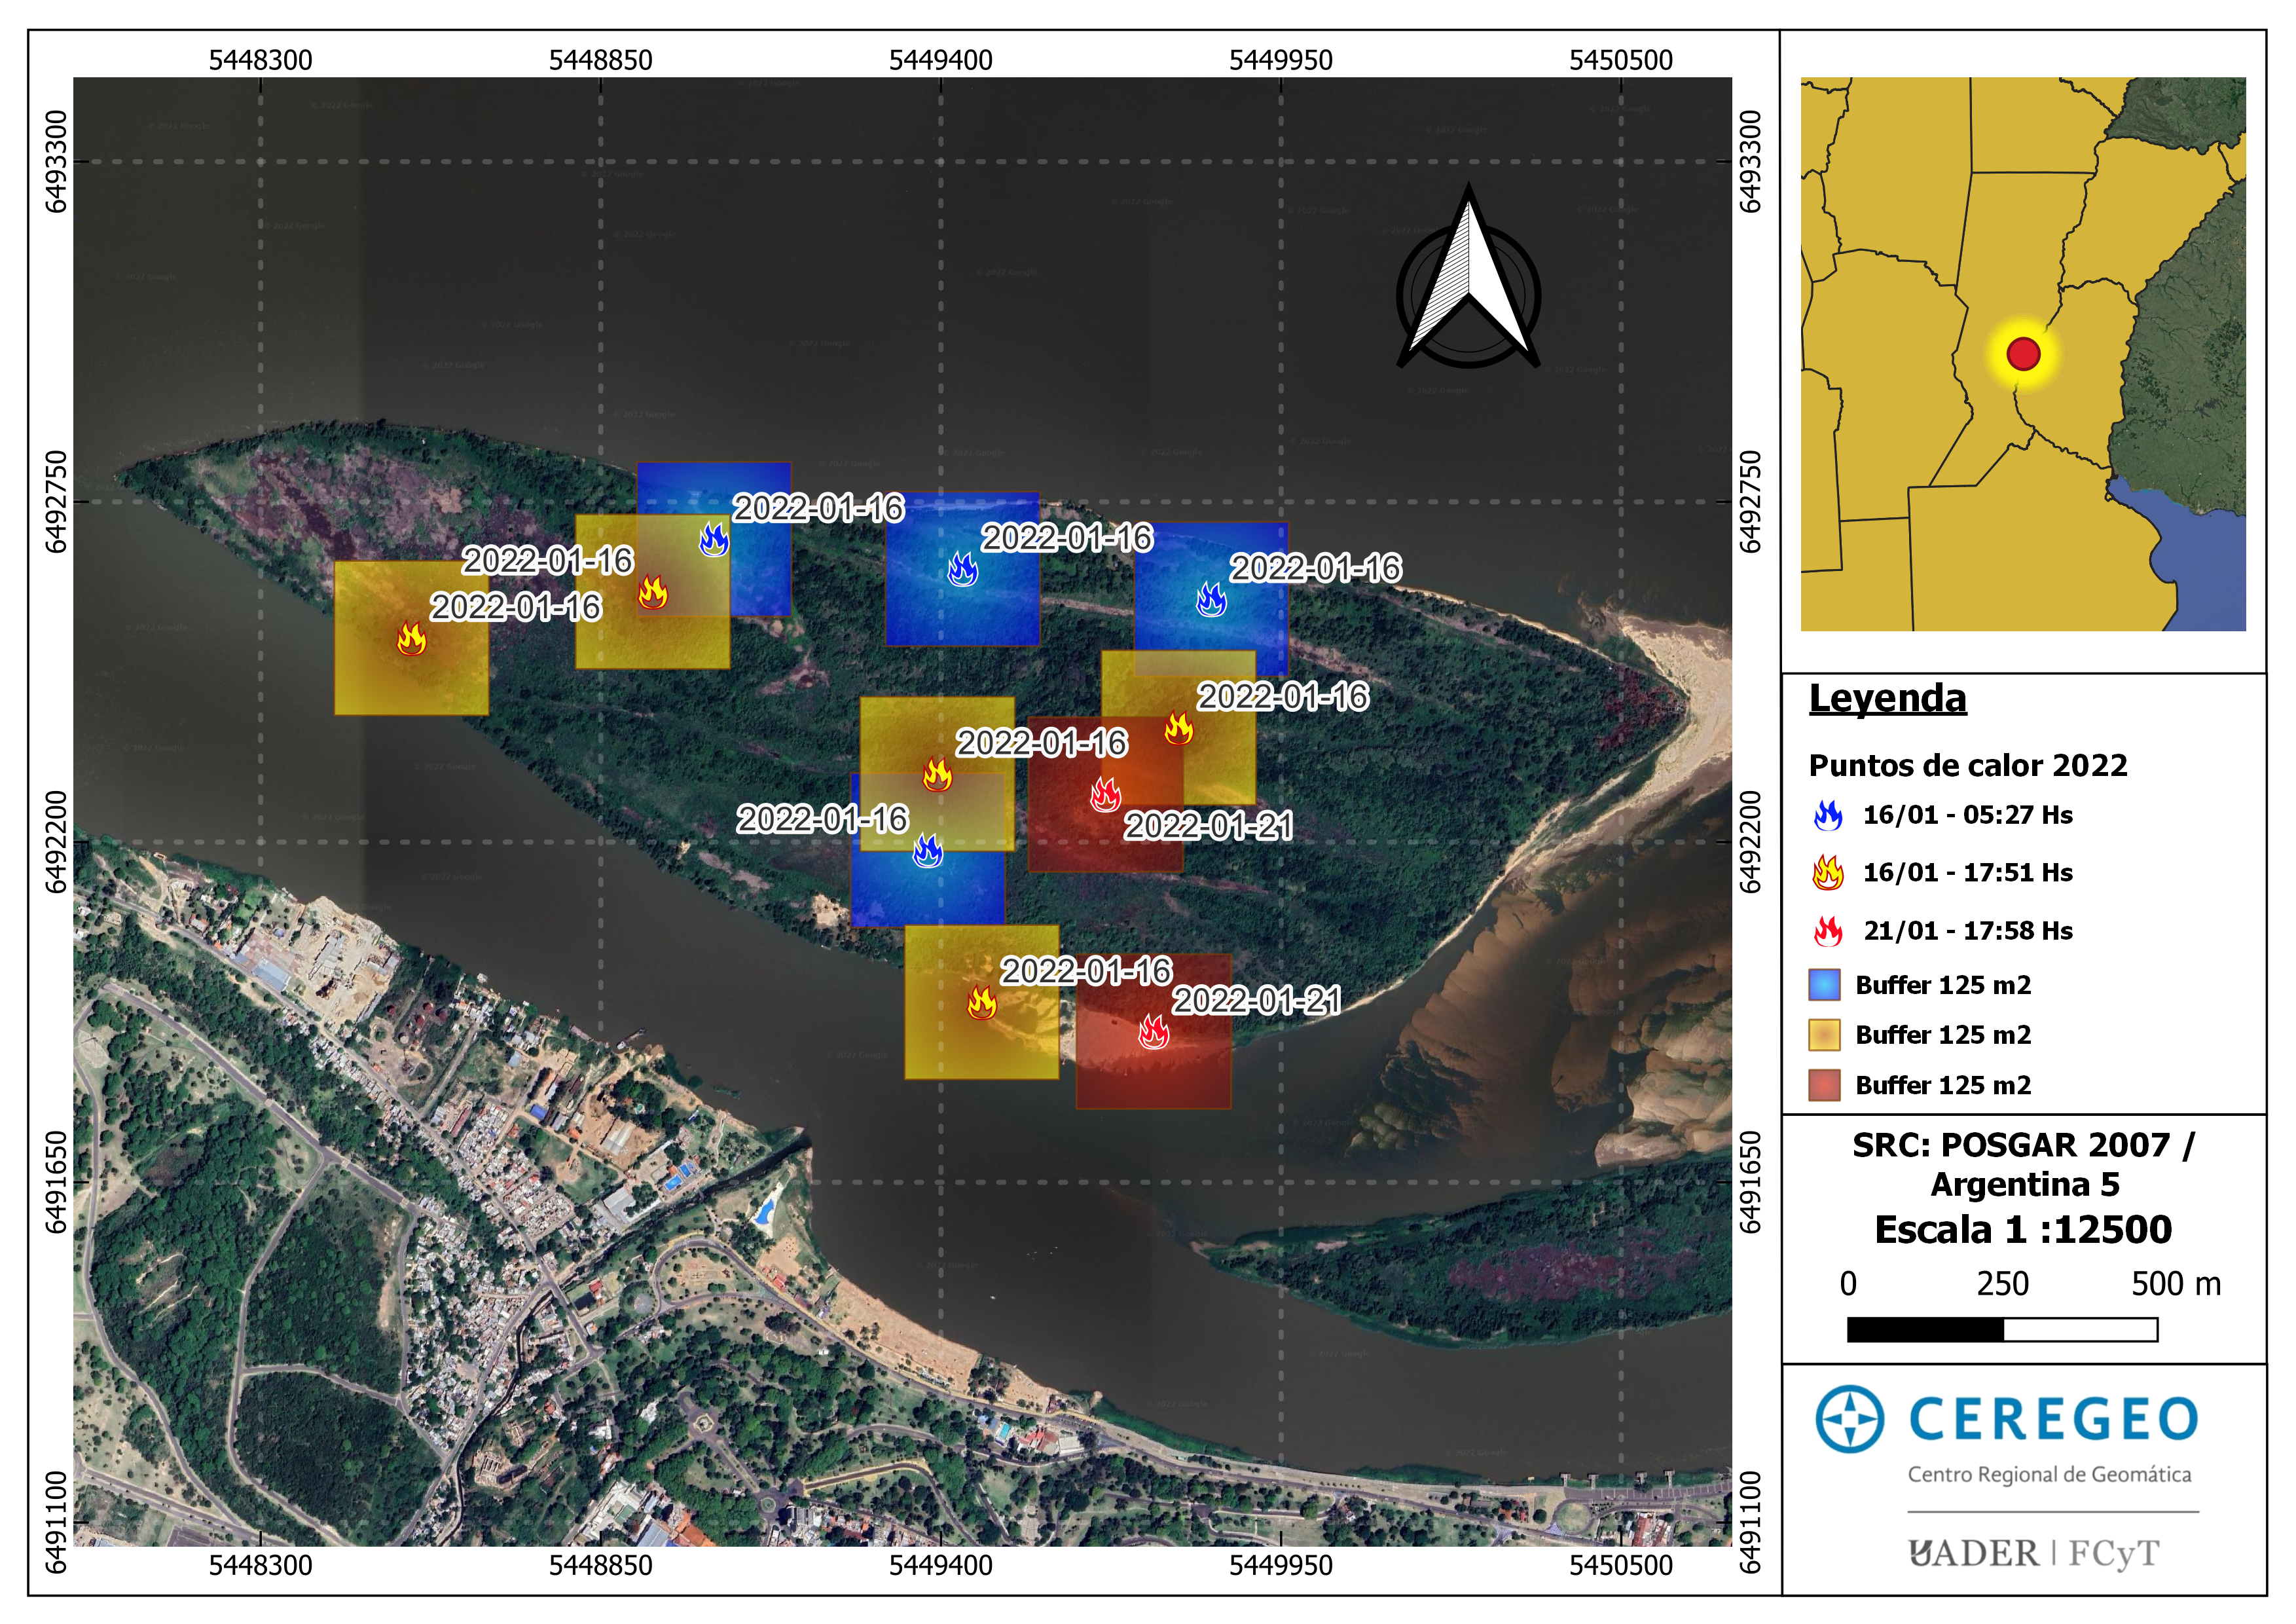Viewport: 2296px width, 1624px height.
Task: Click the north arrow compass symbol
Action: click(1467, 285)
